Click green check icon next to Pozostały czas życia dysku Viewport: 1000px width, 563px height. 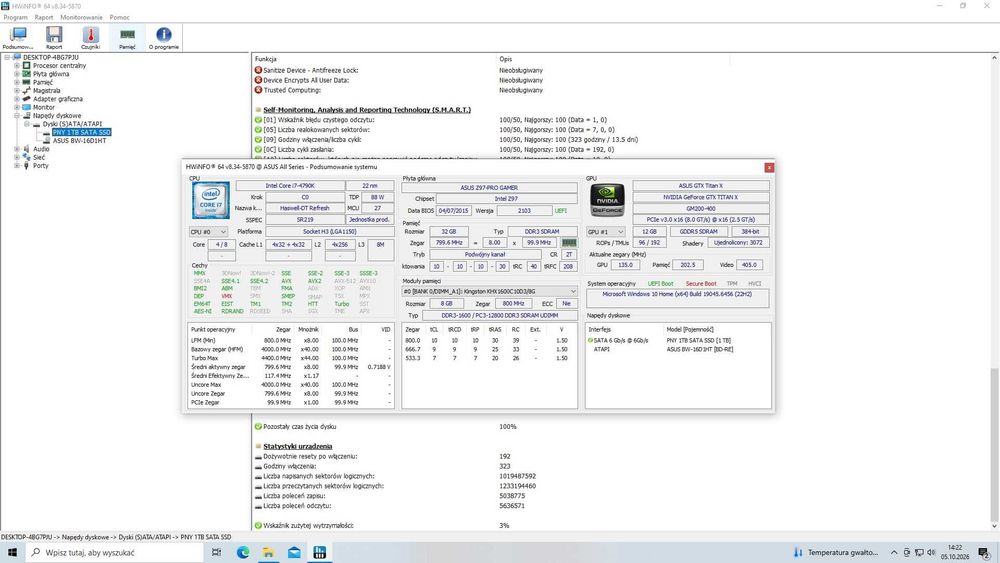tap(258, 427)
